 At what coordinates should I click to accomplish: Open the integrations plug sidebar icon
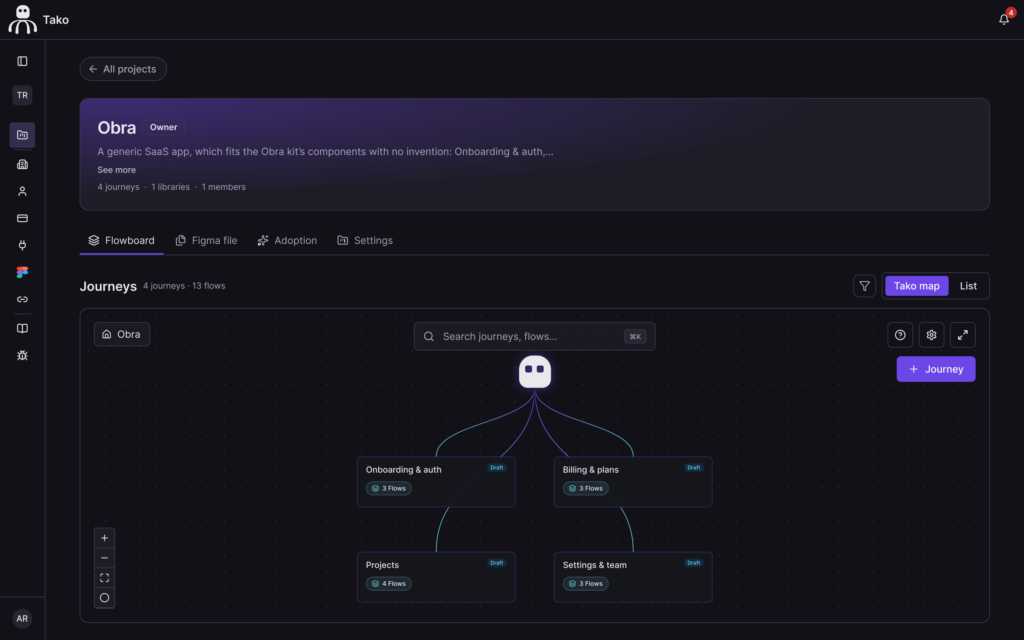click(22, 245)
